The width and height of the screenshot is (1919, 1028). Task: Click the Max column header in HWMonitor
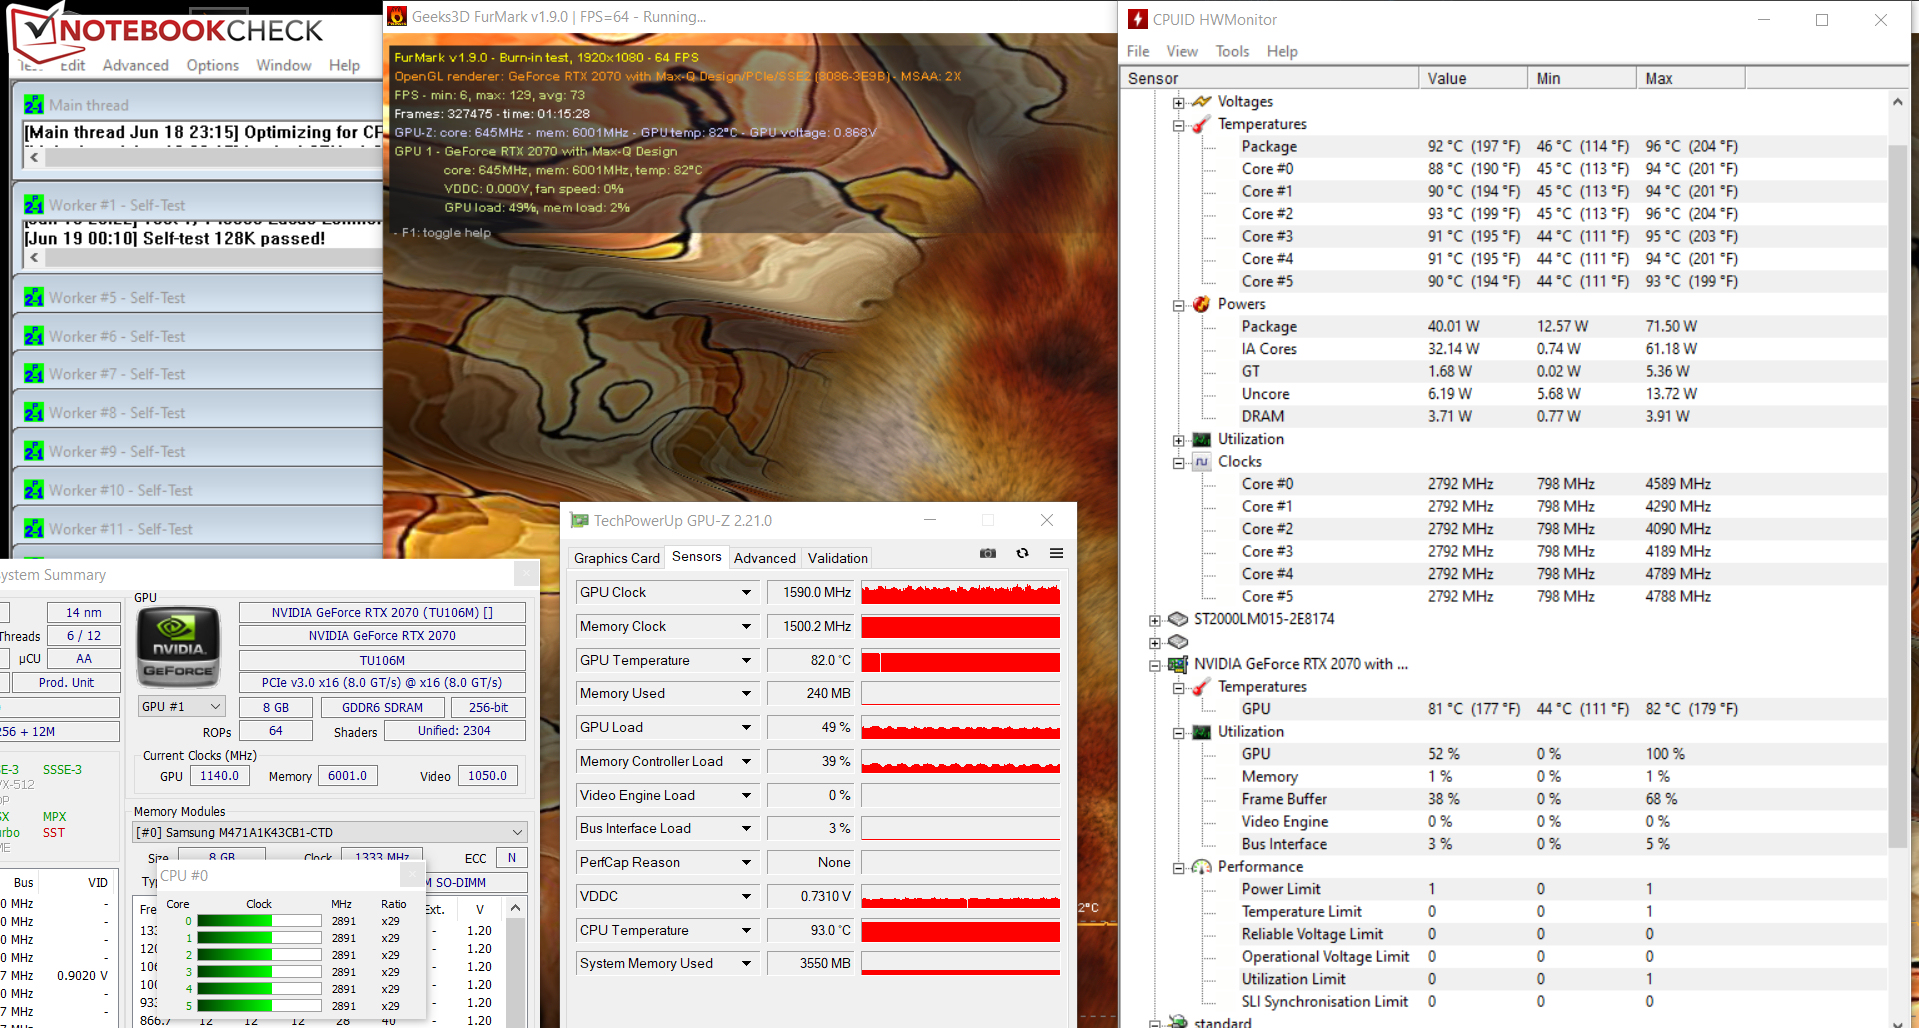[x=1691, y=78]
